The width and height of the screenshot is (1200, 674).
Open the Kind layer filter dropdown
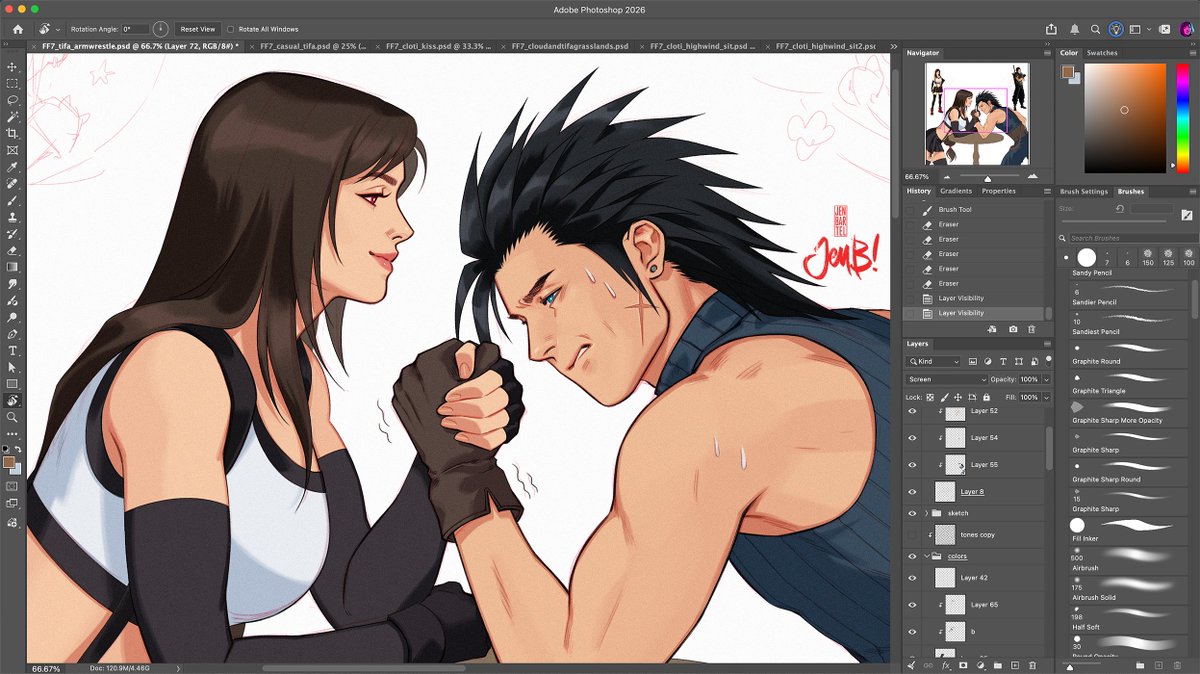(932, 361)
